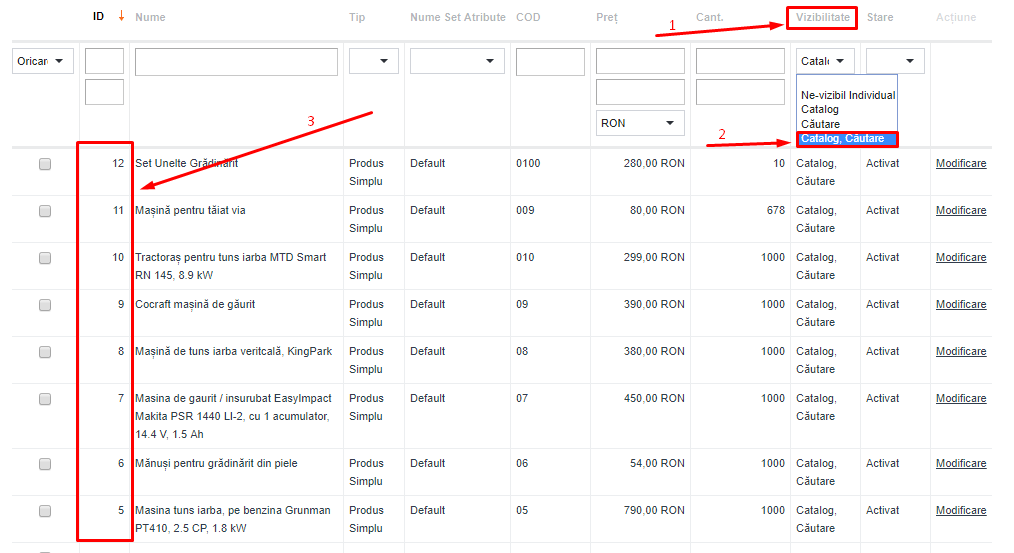Focus the COD filter field
The image size is (1014, 553).
tap(550, 61)
